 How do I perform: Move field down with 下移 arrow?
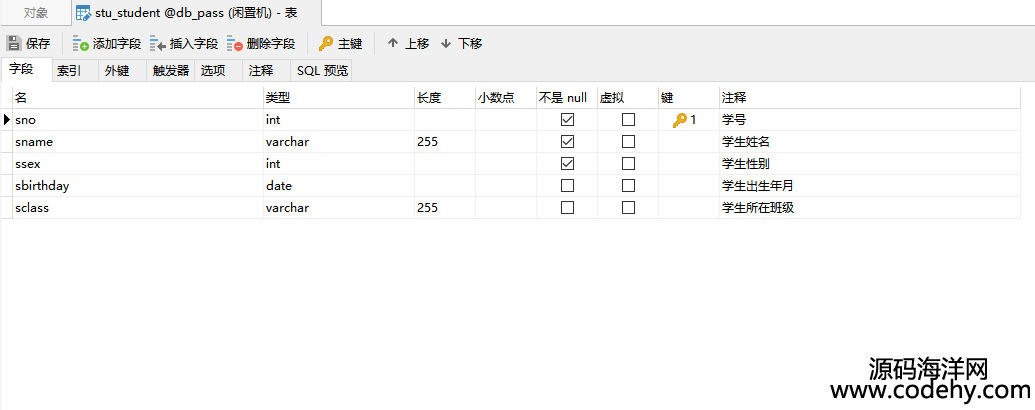[446, 44]
